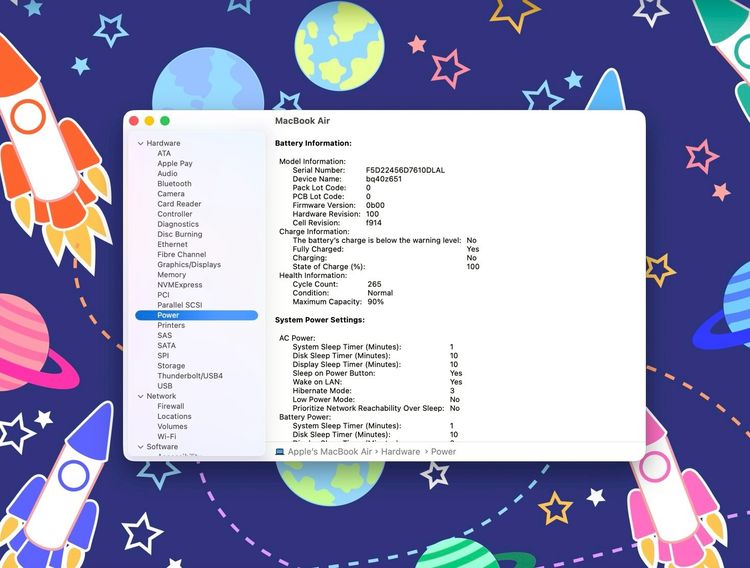Click the Cell Revision value f914
Viewport: 750px width, 568px height.
[374, 223]
